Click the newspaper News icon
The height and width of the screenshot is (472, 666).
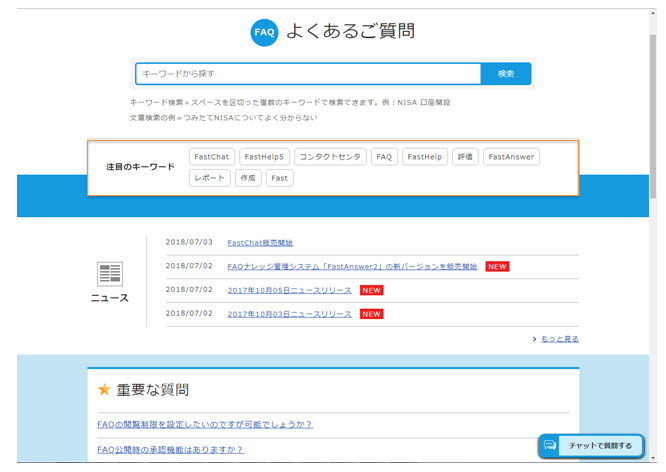110,273
